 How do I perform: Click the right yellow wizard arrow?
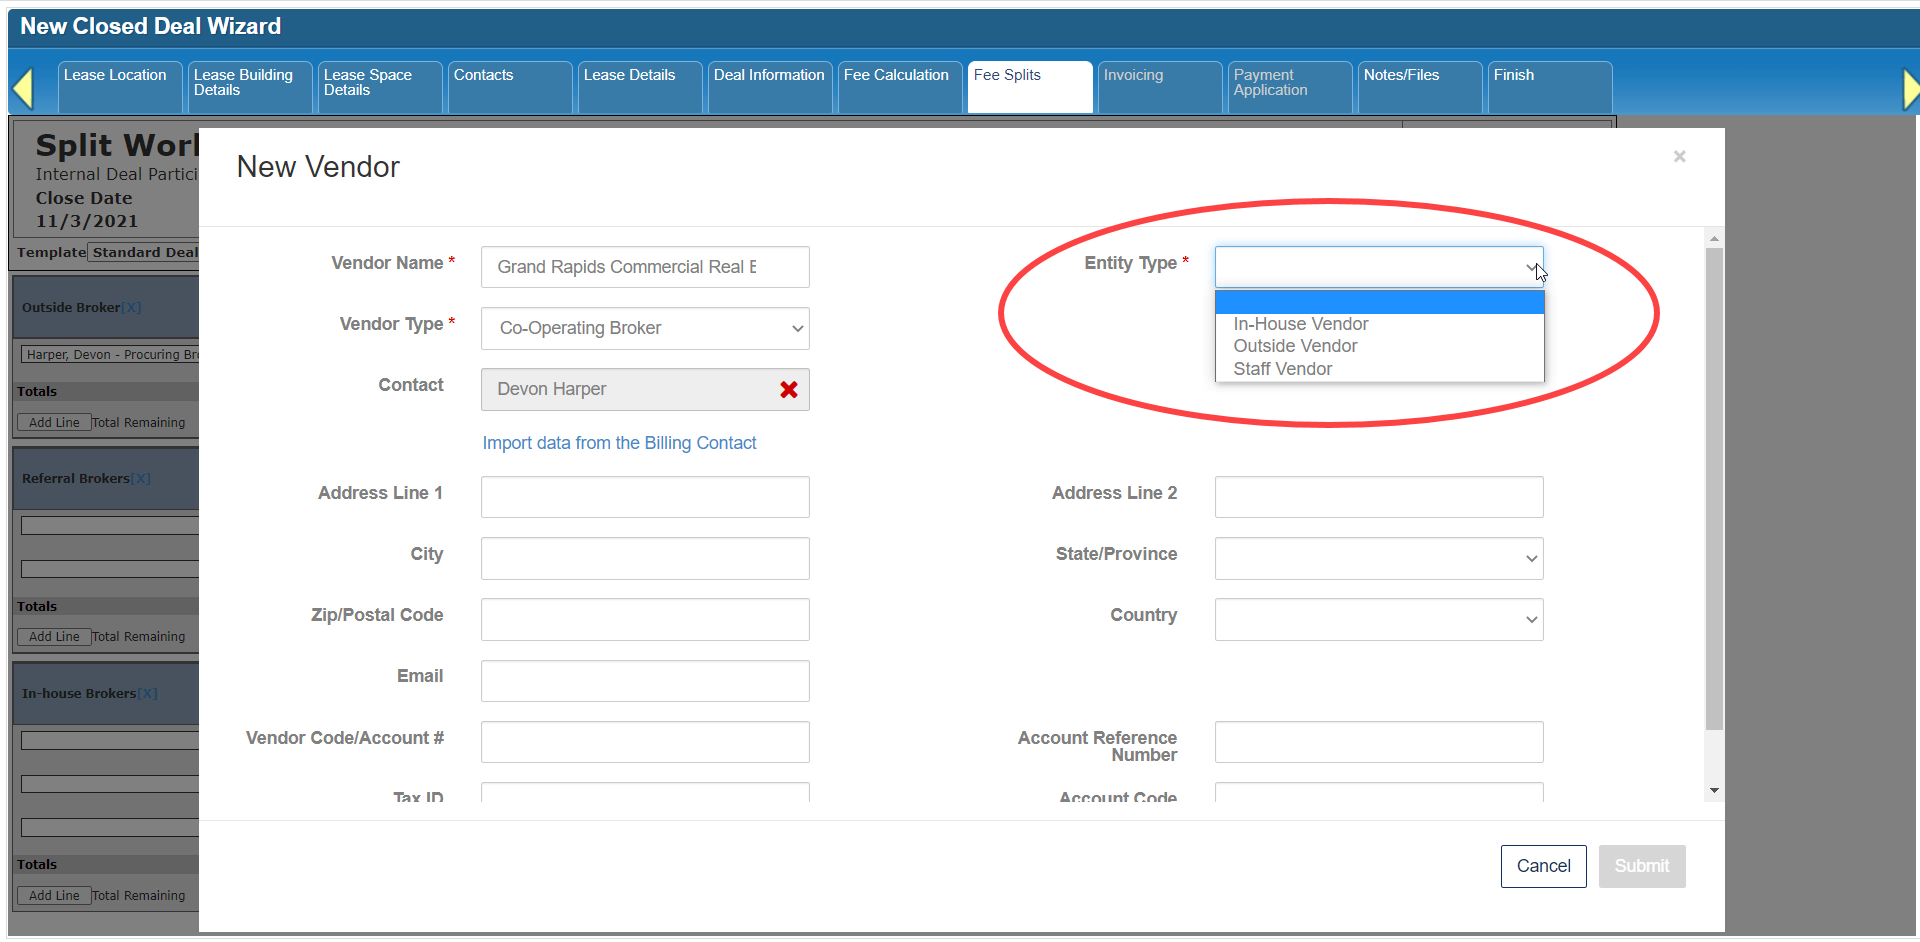pyautogui.click(x=1910, y=89)
